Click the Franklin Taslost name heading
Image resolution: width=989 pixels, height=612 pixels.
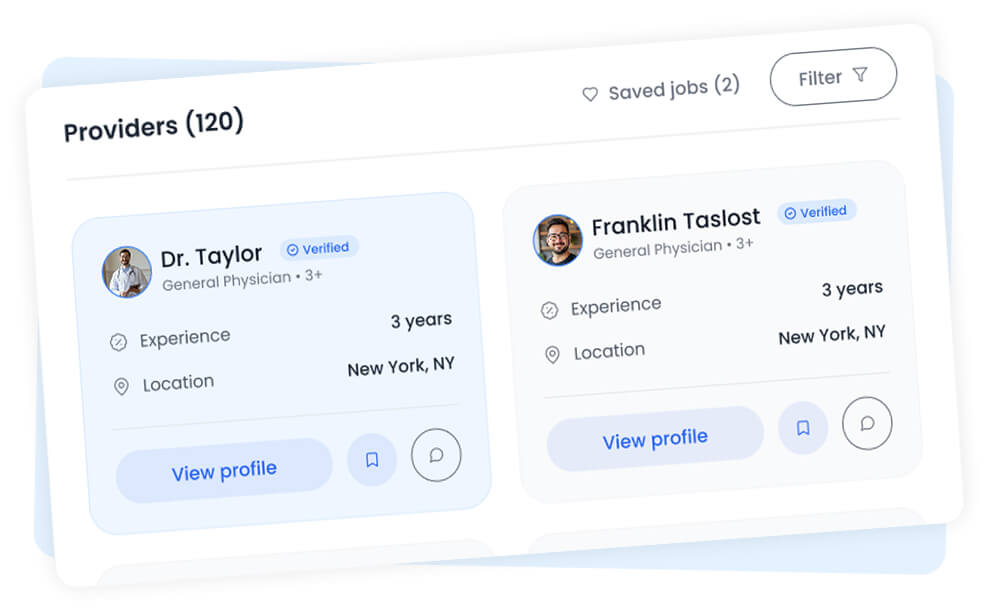pos(676,221)
